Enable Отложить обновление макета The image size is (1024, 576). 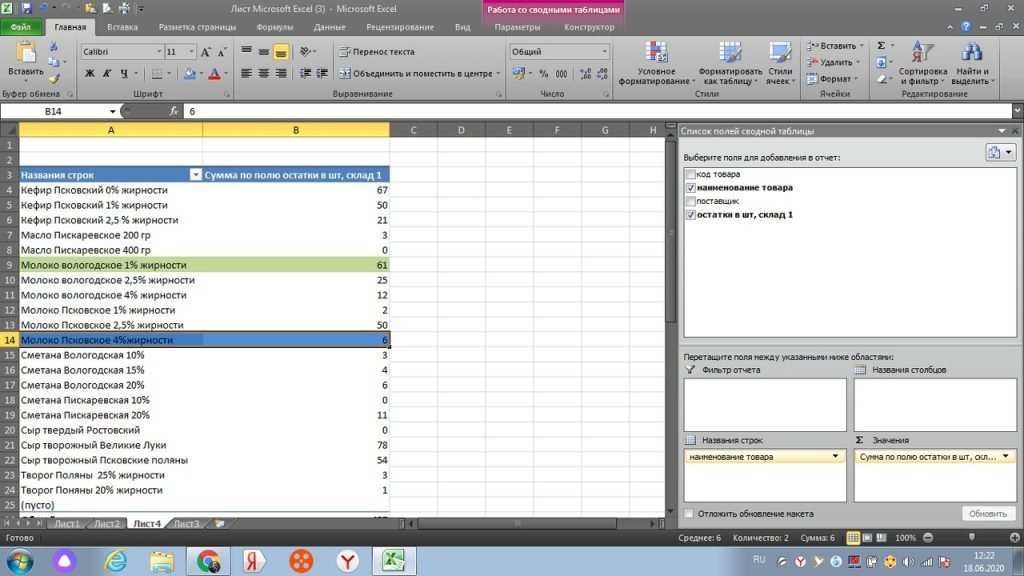click(689, 514)
